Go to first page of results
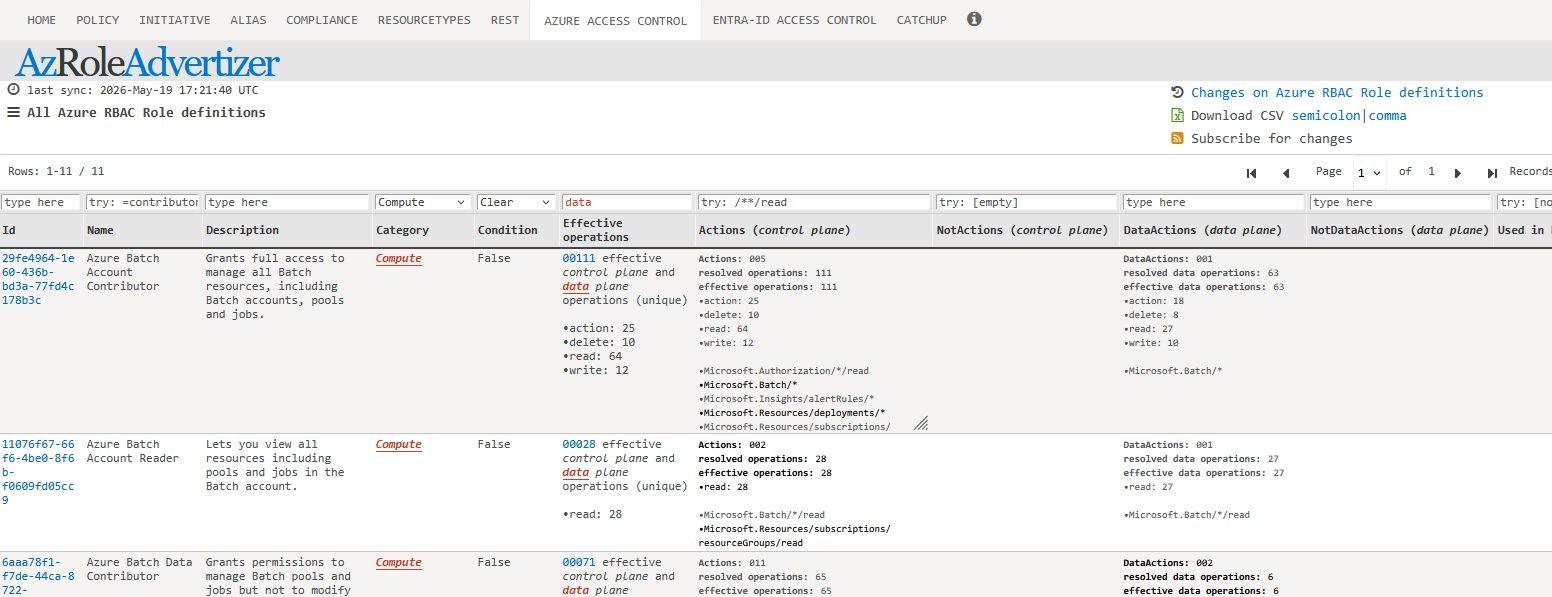The width and height of the screenshot is (1552, 597). 1251,173
